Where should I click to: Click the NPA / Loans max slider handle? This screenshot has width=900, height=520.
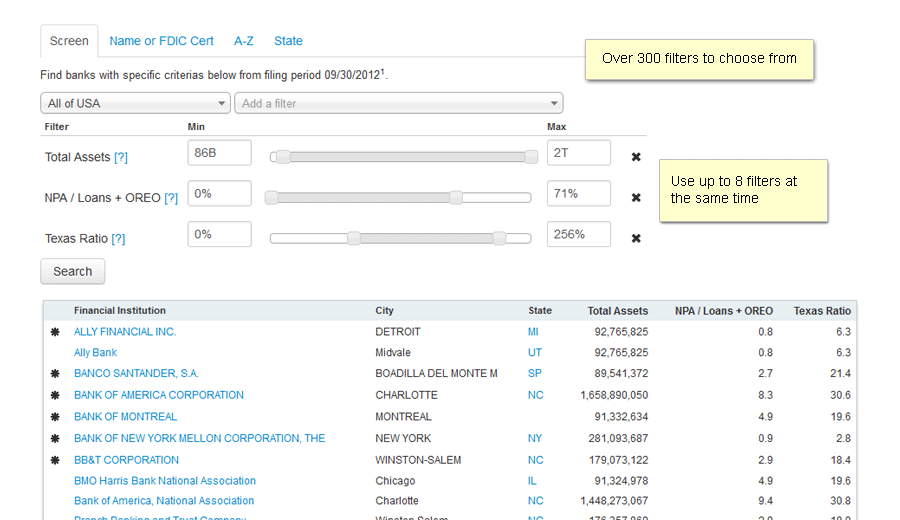(x=456, y=198)
